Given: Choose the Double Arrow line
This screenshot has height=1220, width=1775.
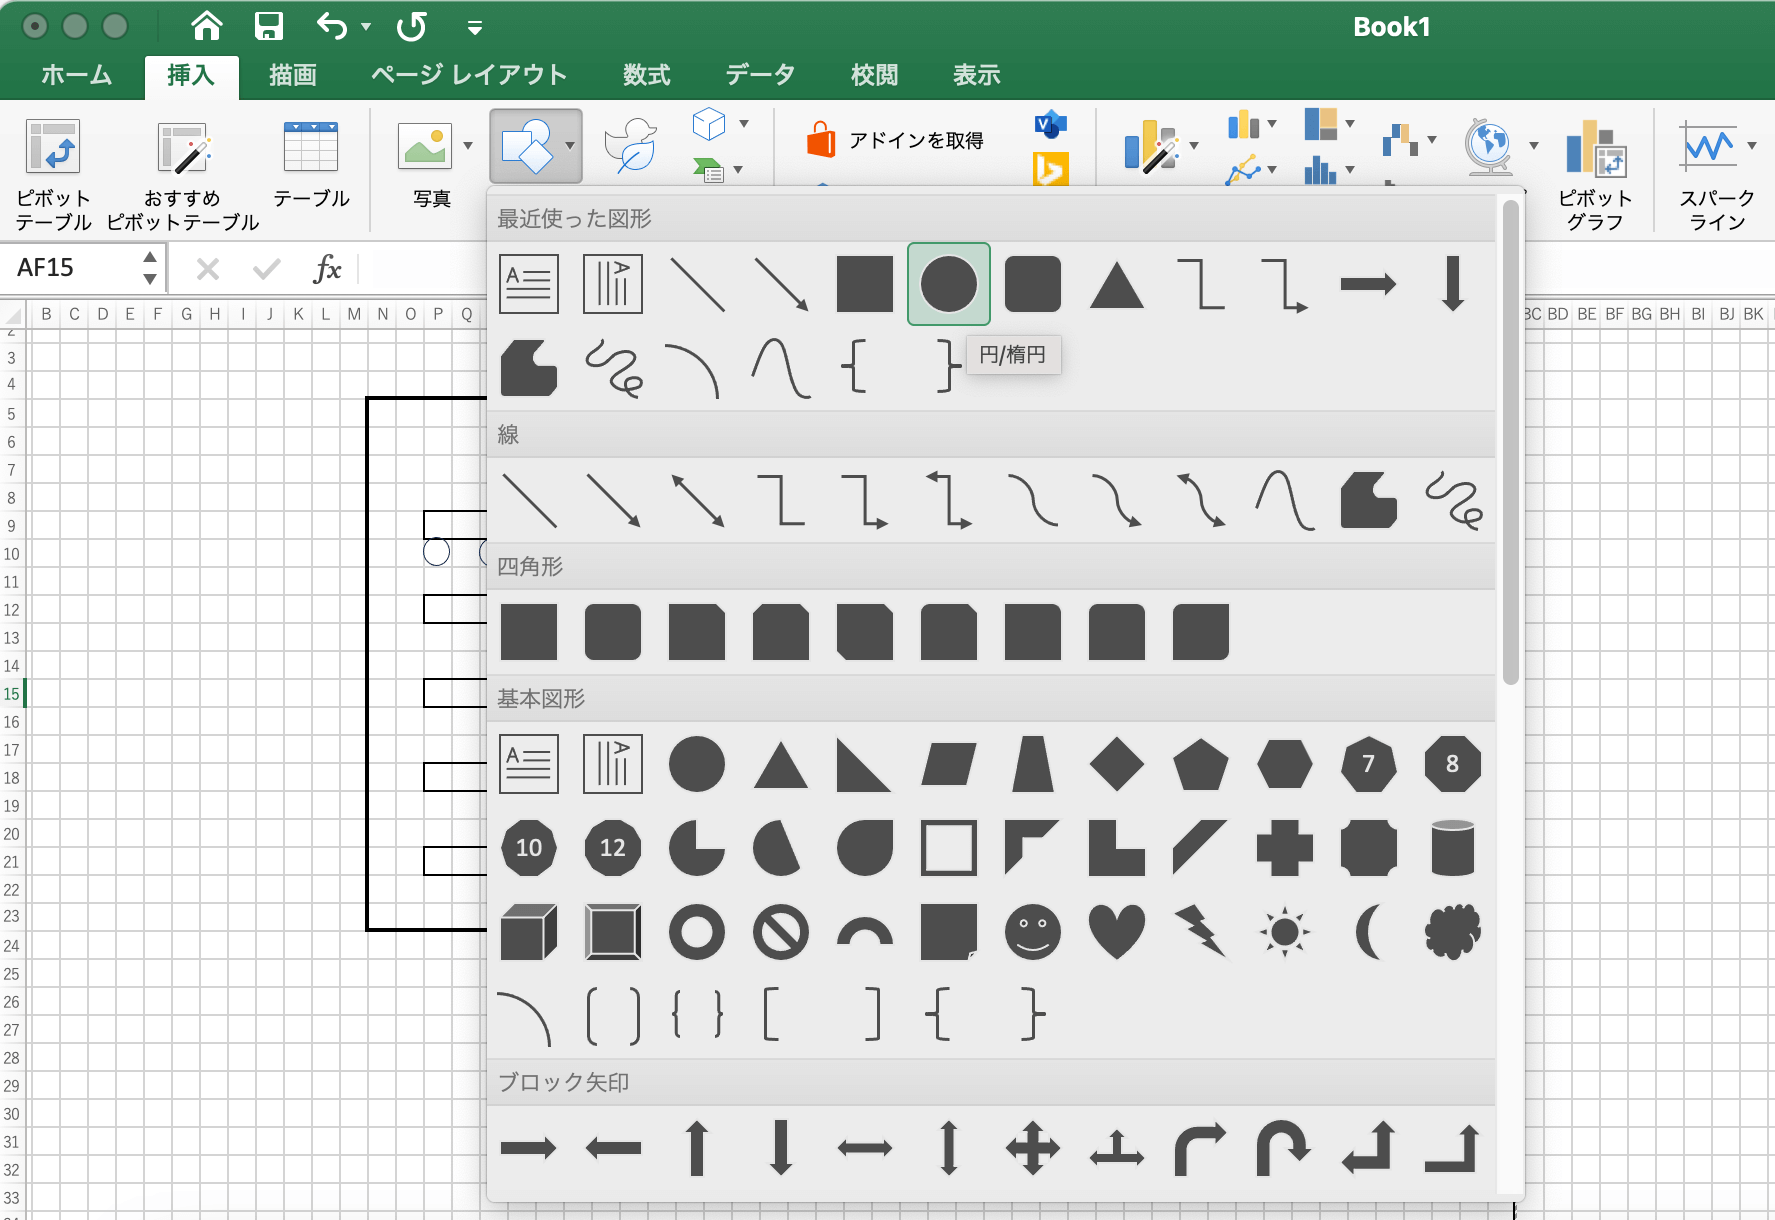Looking at the screenshot, I should [x=696, y=500].
